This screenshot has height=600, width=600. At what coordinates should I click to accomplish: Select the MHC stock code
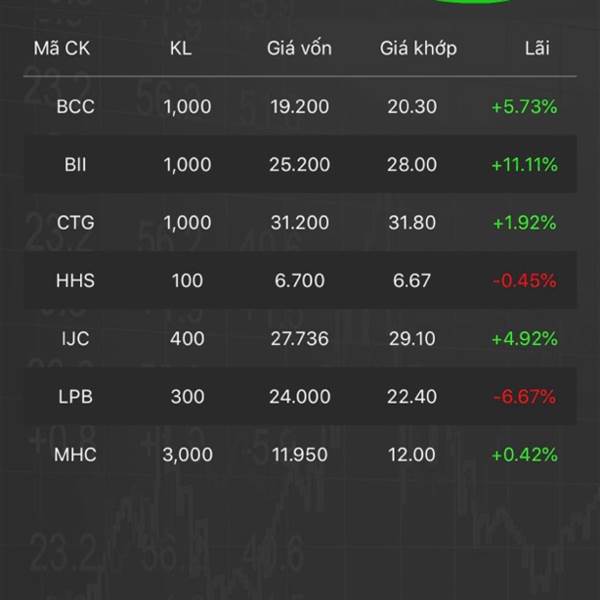(75, 455)
